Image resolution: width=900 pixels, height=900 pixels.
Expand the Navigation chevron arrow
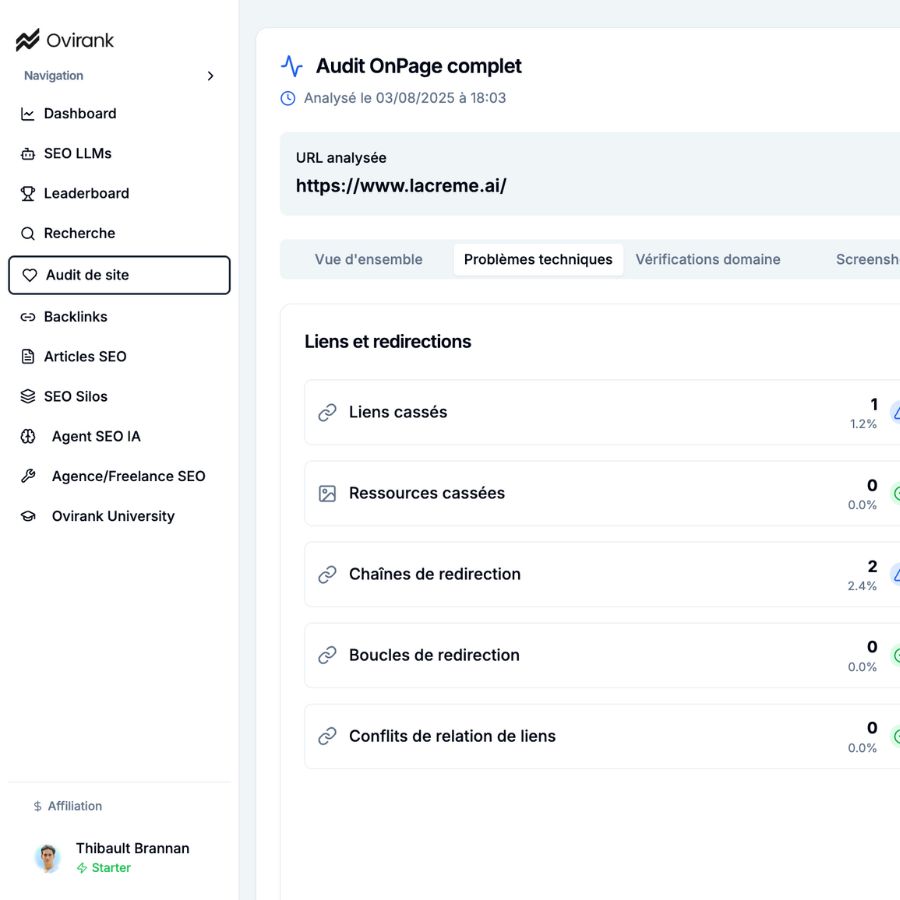click(211, 76)
